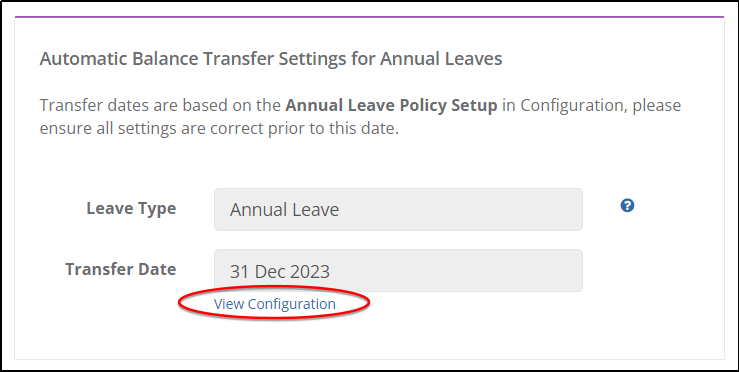Viewport: 739px width, 372px height.
Task: Click the blue question mark help icon
Action: click(627, 206)
